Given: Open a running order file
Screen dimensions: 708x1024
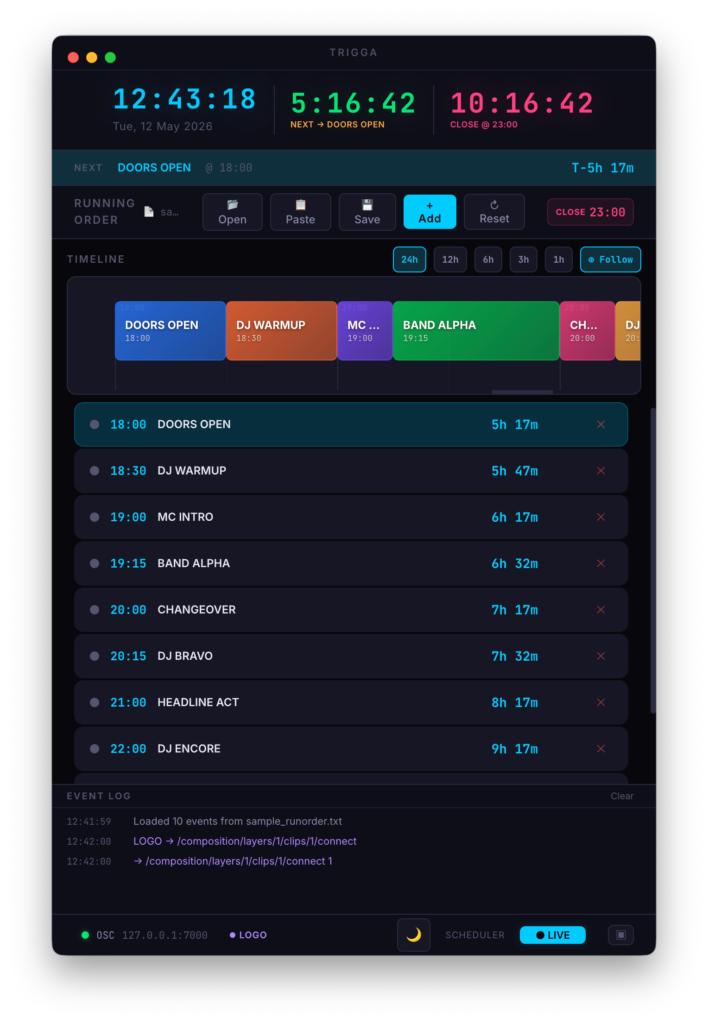Looking at the screenshot, I should 232,212.
